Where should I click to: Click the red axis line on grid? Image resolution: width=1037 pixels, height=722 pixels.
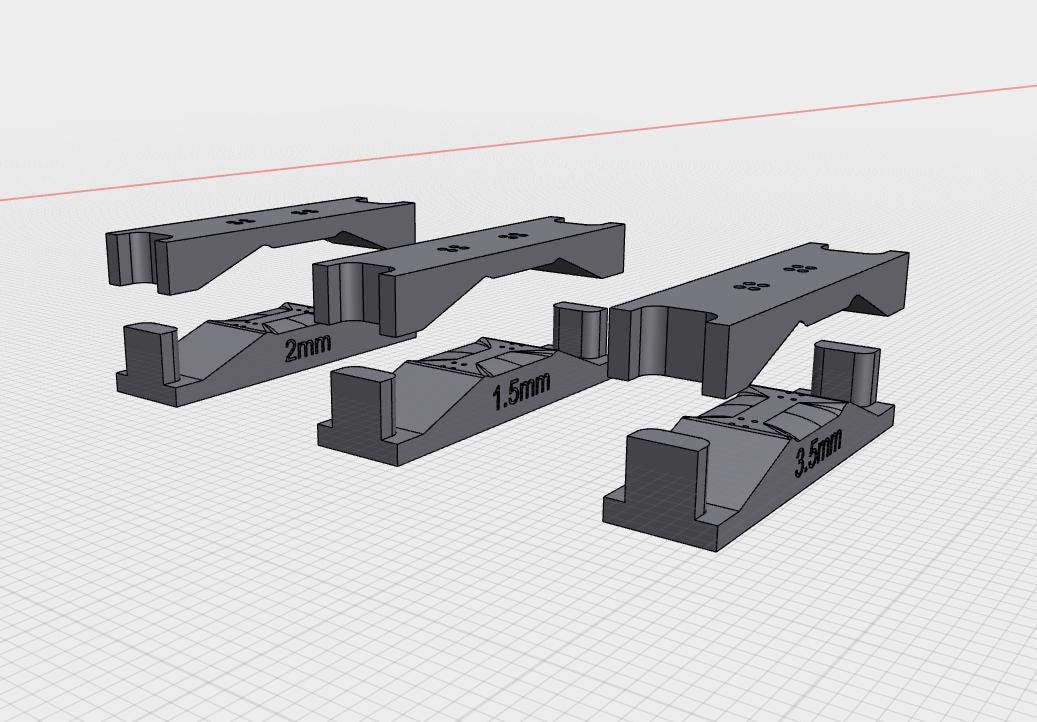point(518,141)
